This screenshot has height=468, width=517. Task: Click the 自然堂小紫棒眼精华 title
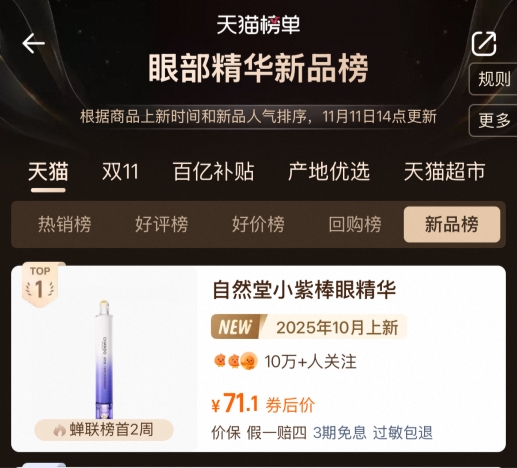click(304, 290)
